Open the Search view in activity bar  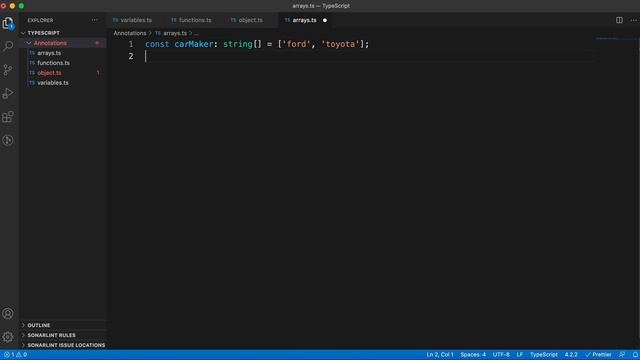(x=8, y=46)
